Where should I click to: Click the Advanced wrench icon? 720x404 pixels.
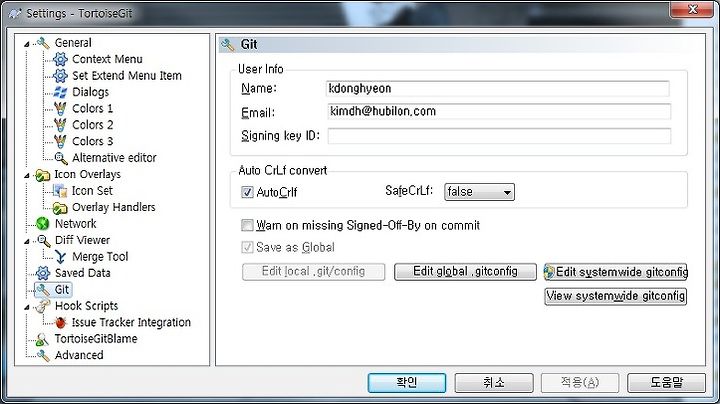pyautogui.click(x=43, y=356)
